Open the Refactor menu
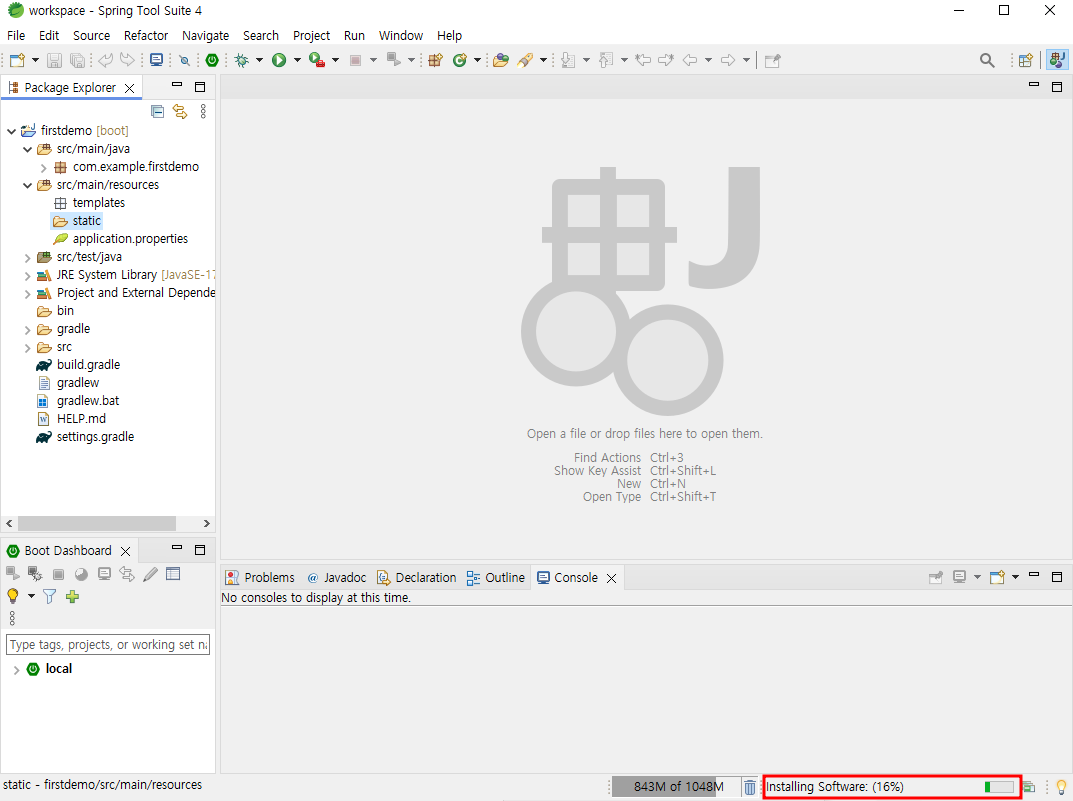Screen dimensions: 1073x801 146,36
